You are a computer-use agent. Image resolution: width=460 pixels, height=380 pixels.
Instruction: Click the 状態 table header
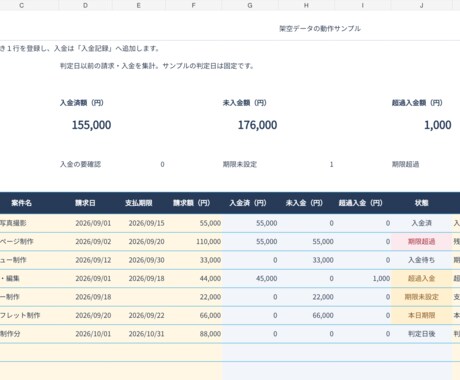click(421, 203)
